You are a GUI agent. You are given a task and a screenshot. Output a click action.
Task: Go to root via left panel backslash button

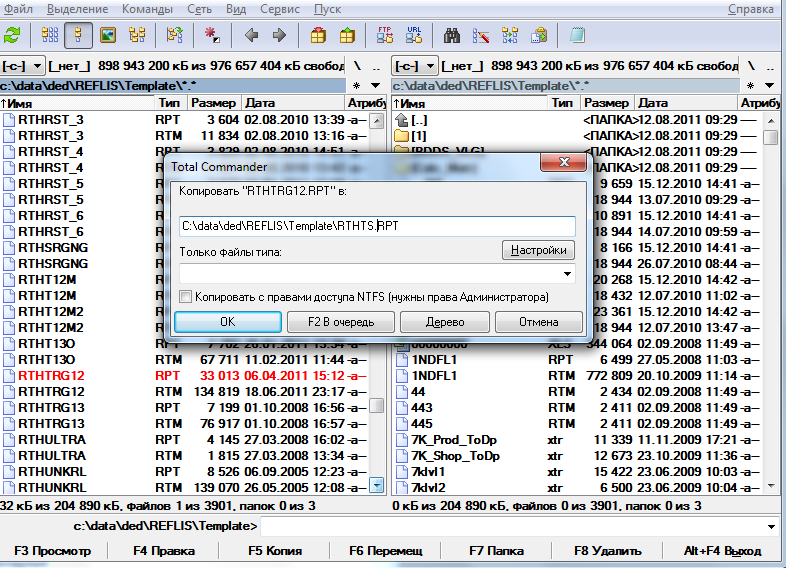(x=357, y=66)
